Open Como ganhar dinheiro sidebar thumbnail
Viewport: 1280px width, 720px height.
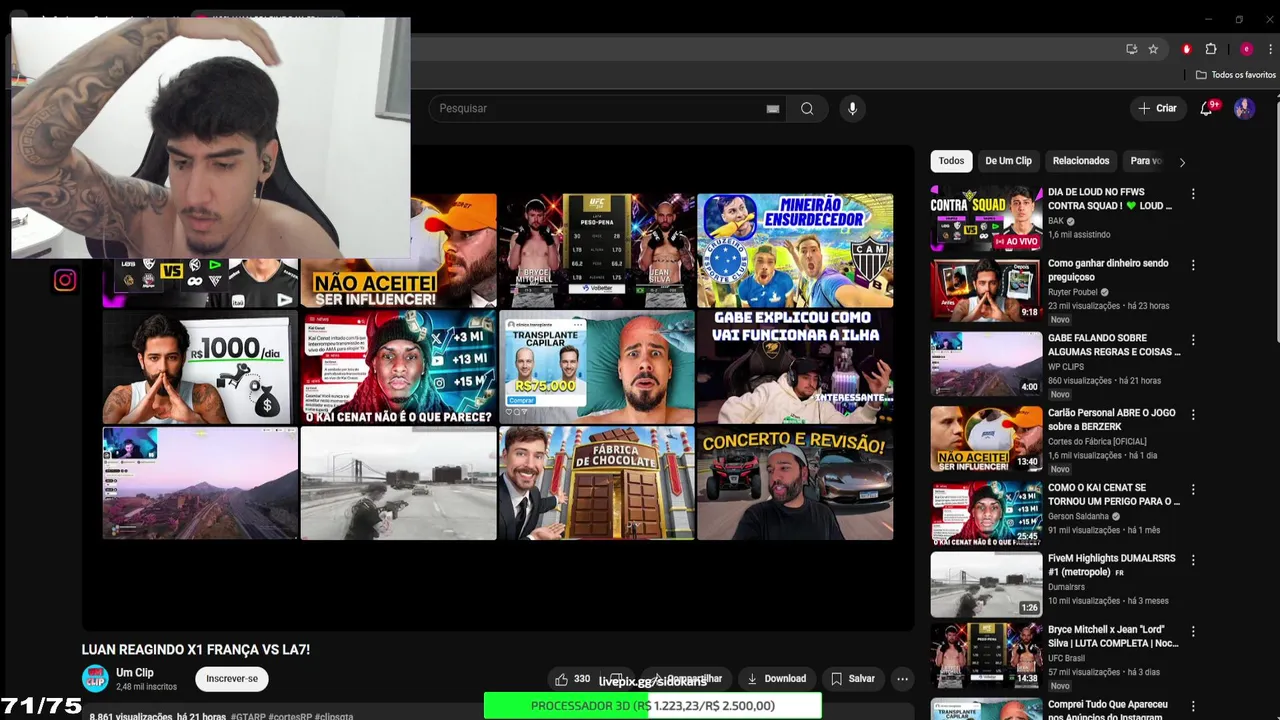pos(986,289)
